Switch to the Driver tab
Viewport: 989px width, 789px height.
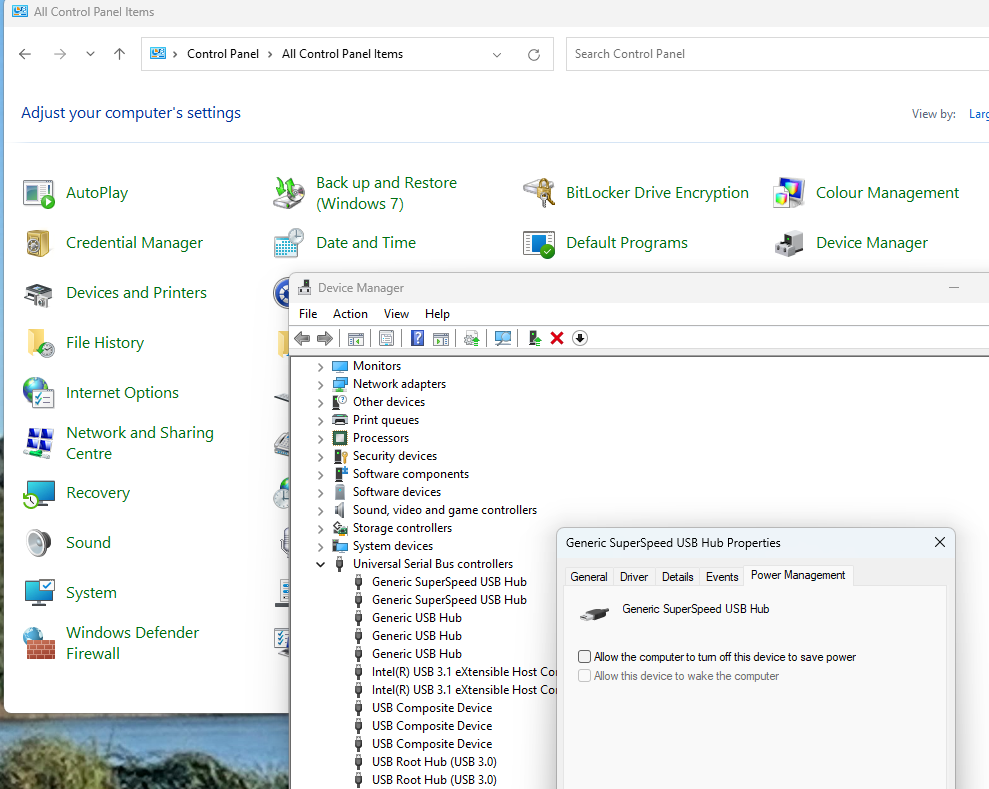[634, 577]
